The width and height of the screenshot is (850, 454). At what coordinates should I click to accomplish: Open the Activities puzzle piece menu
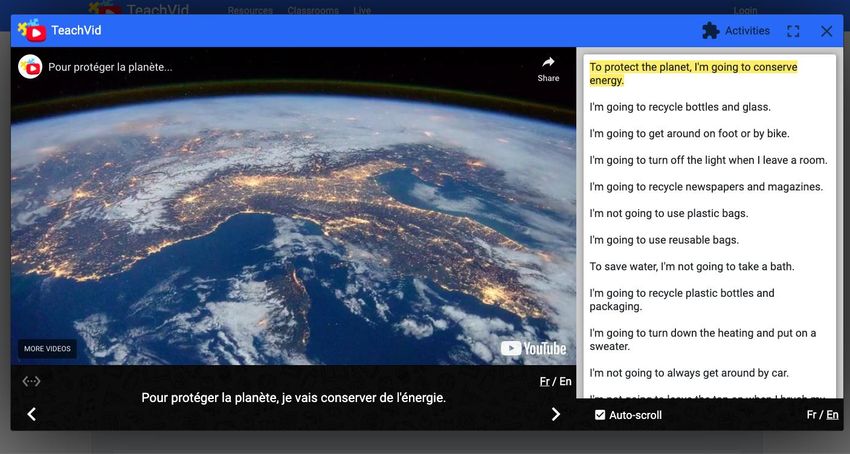[x=736, y=31]
